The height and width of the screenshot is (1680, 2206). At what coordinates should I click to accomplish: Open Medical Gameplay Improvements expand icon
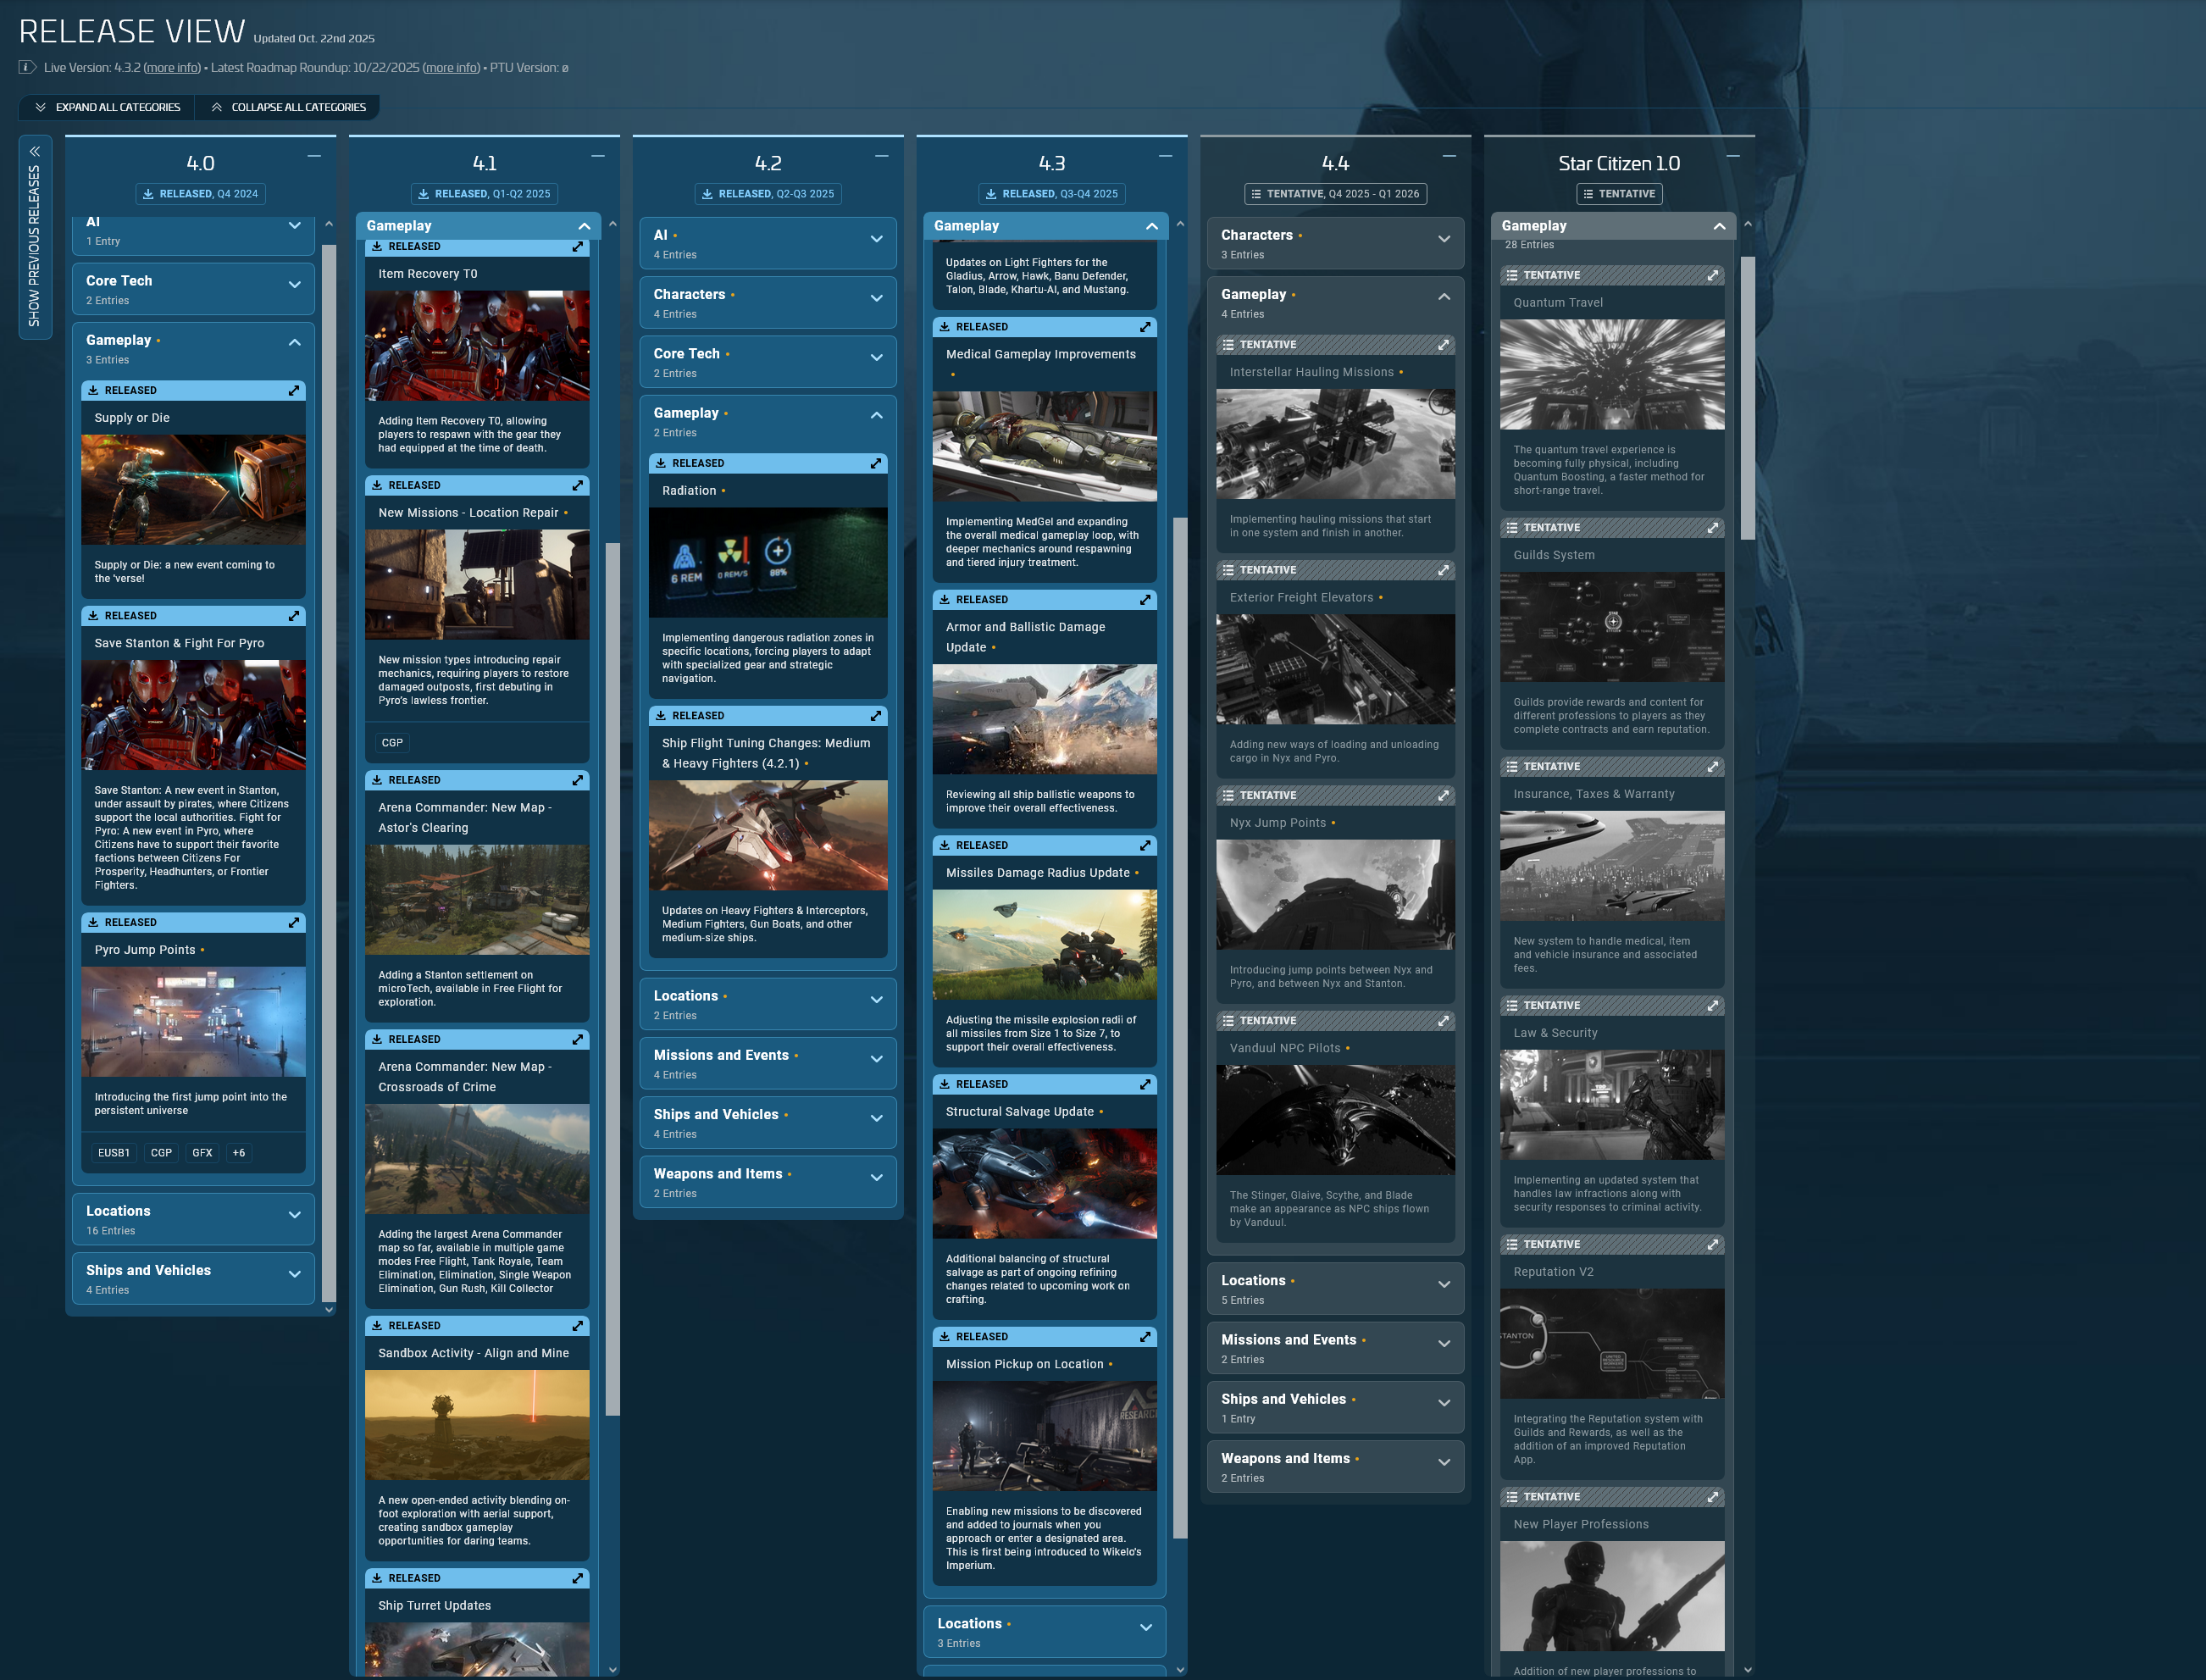pyautogui.click(x=1145, y=327)
